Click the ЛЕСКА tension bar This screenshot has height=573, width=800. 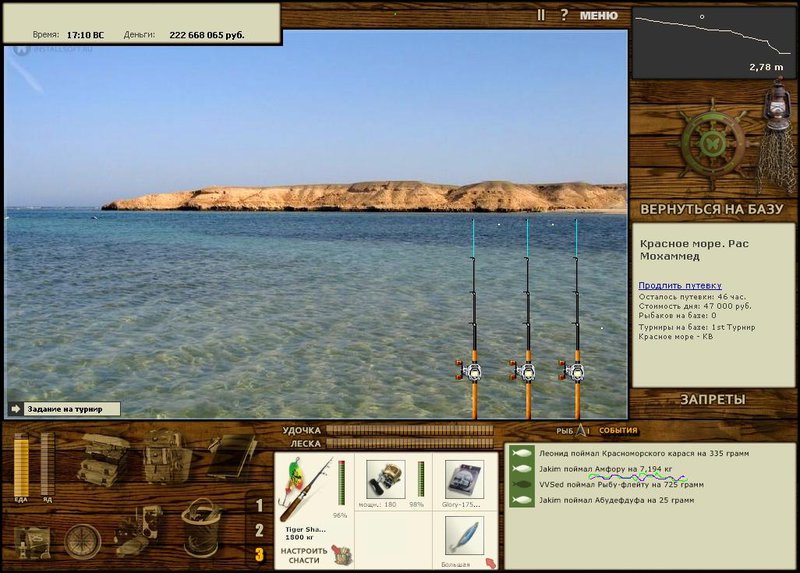tap(410, 443)
